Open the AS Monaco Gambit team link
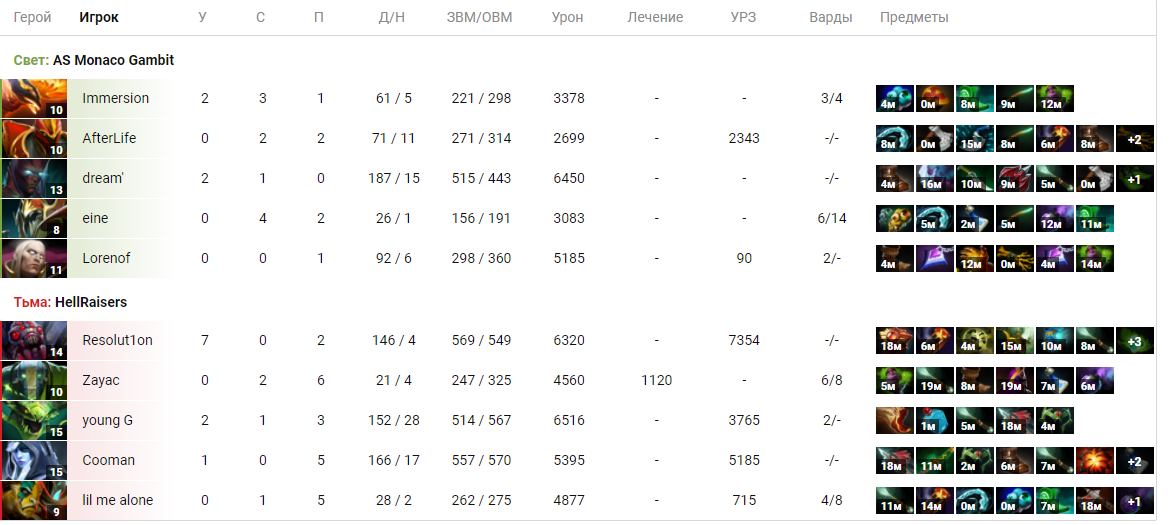Image resolution: width=1171 pixels, height=525 pixels. (x=114, y=60)
